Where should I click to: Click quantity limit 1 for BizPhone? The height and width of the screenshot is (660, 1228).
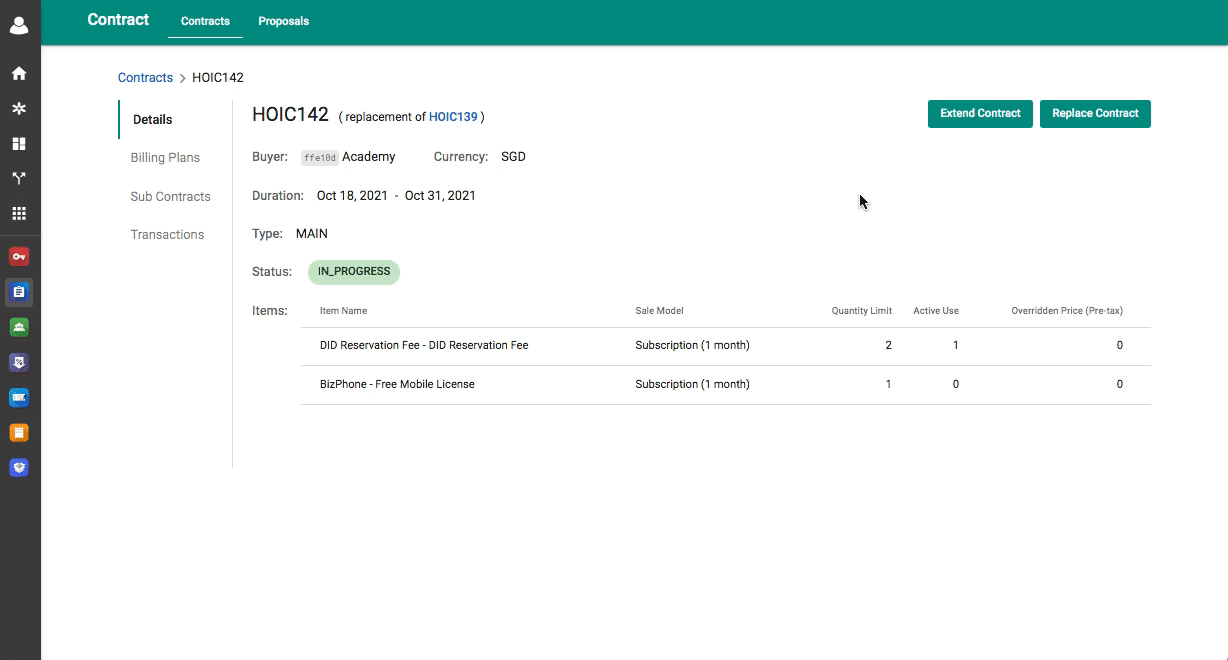(x=888, y=384)
